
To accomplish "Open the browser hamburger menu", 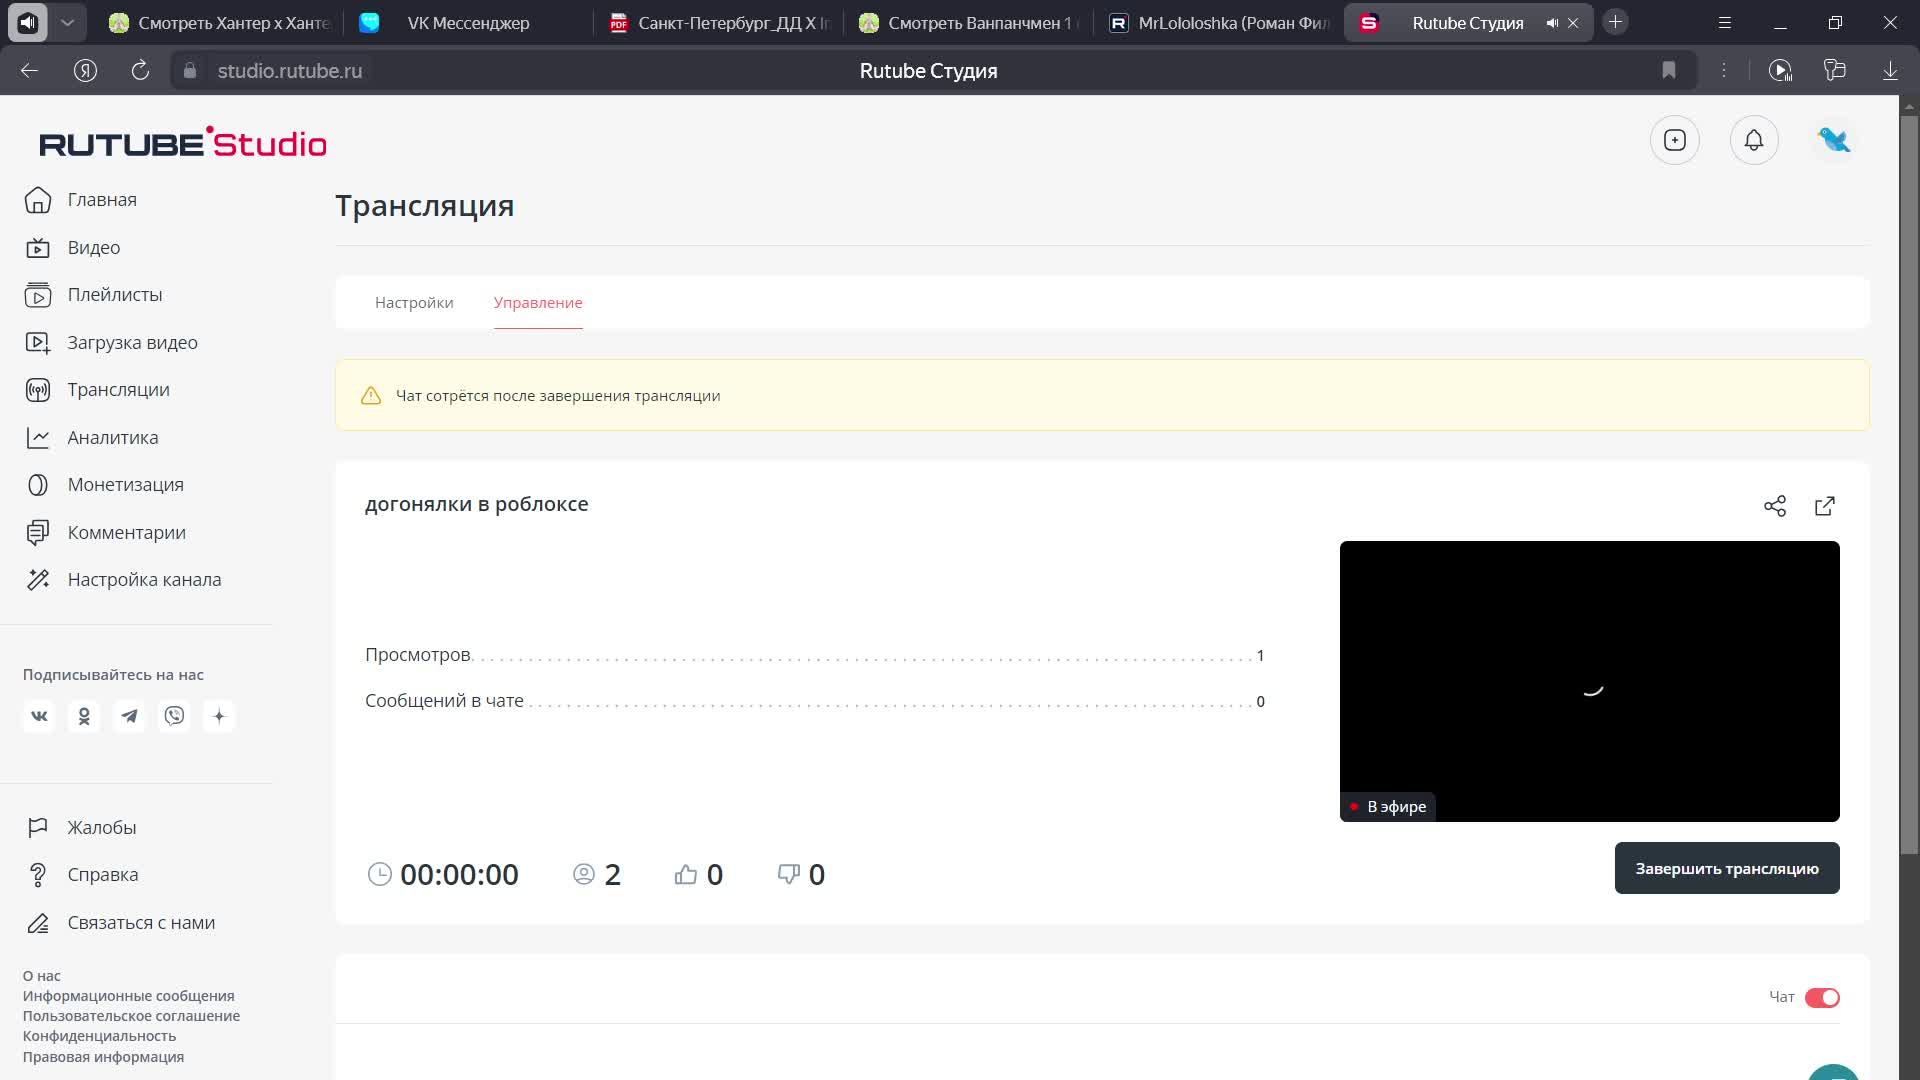I will 1724,22.
